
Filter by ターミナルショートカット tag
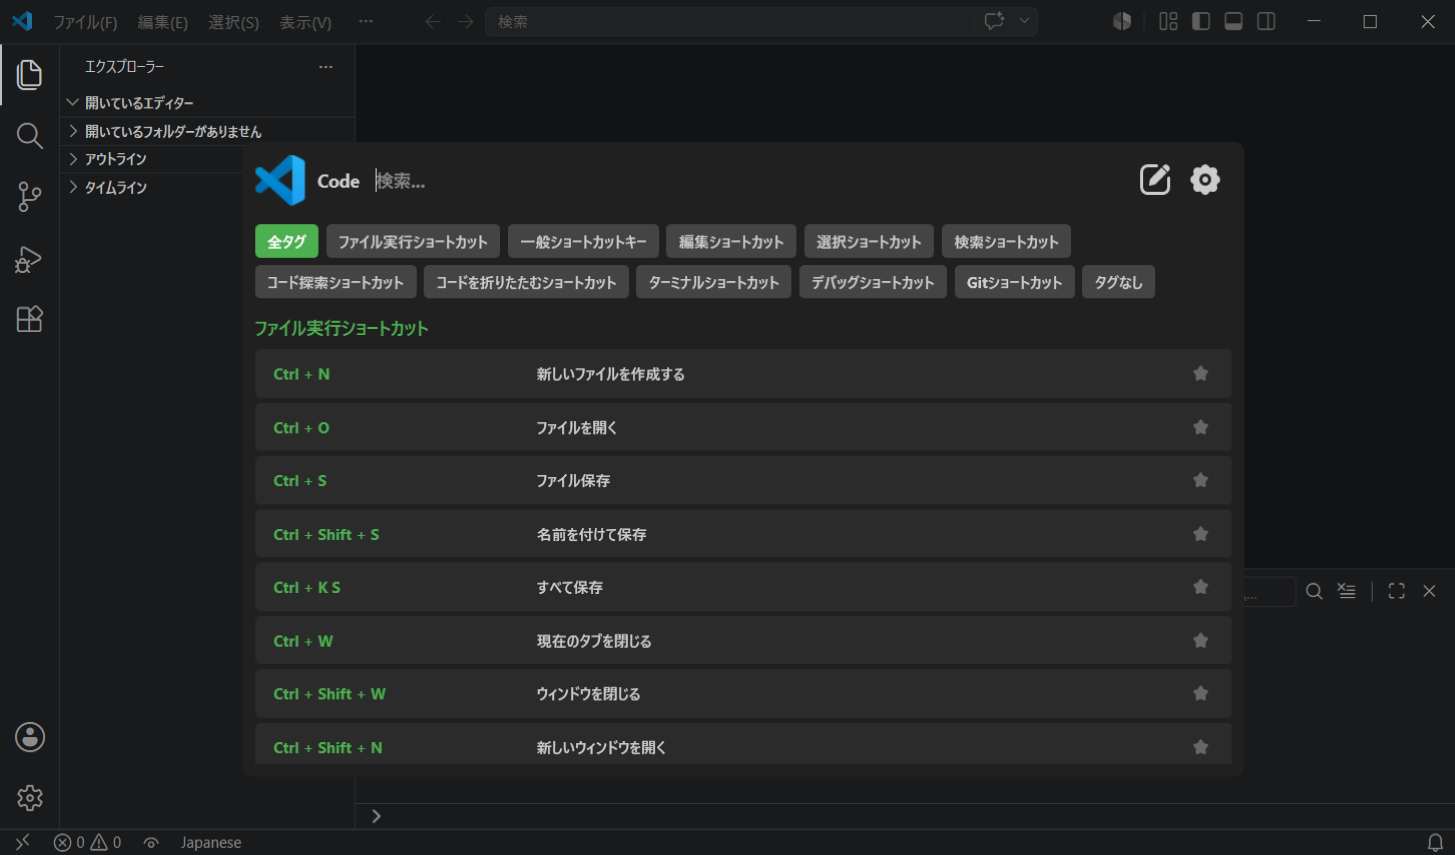tap(714, 282)
